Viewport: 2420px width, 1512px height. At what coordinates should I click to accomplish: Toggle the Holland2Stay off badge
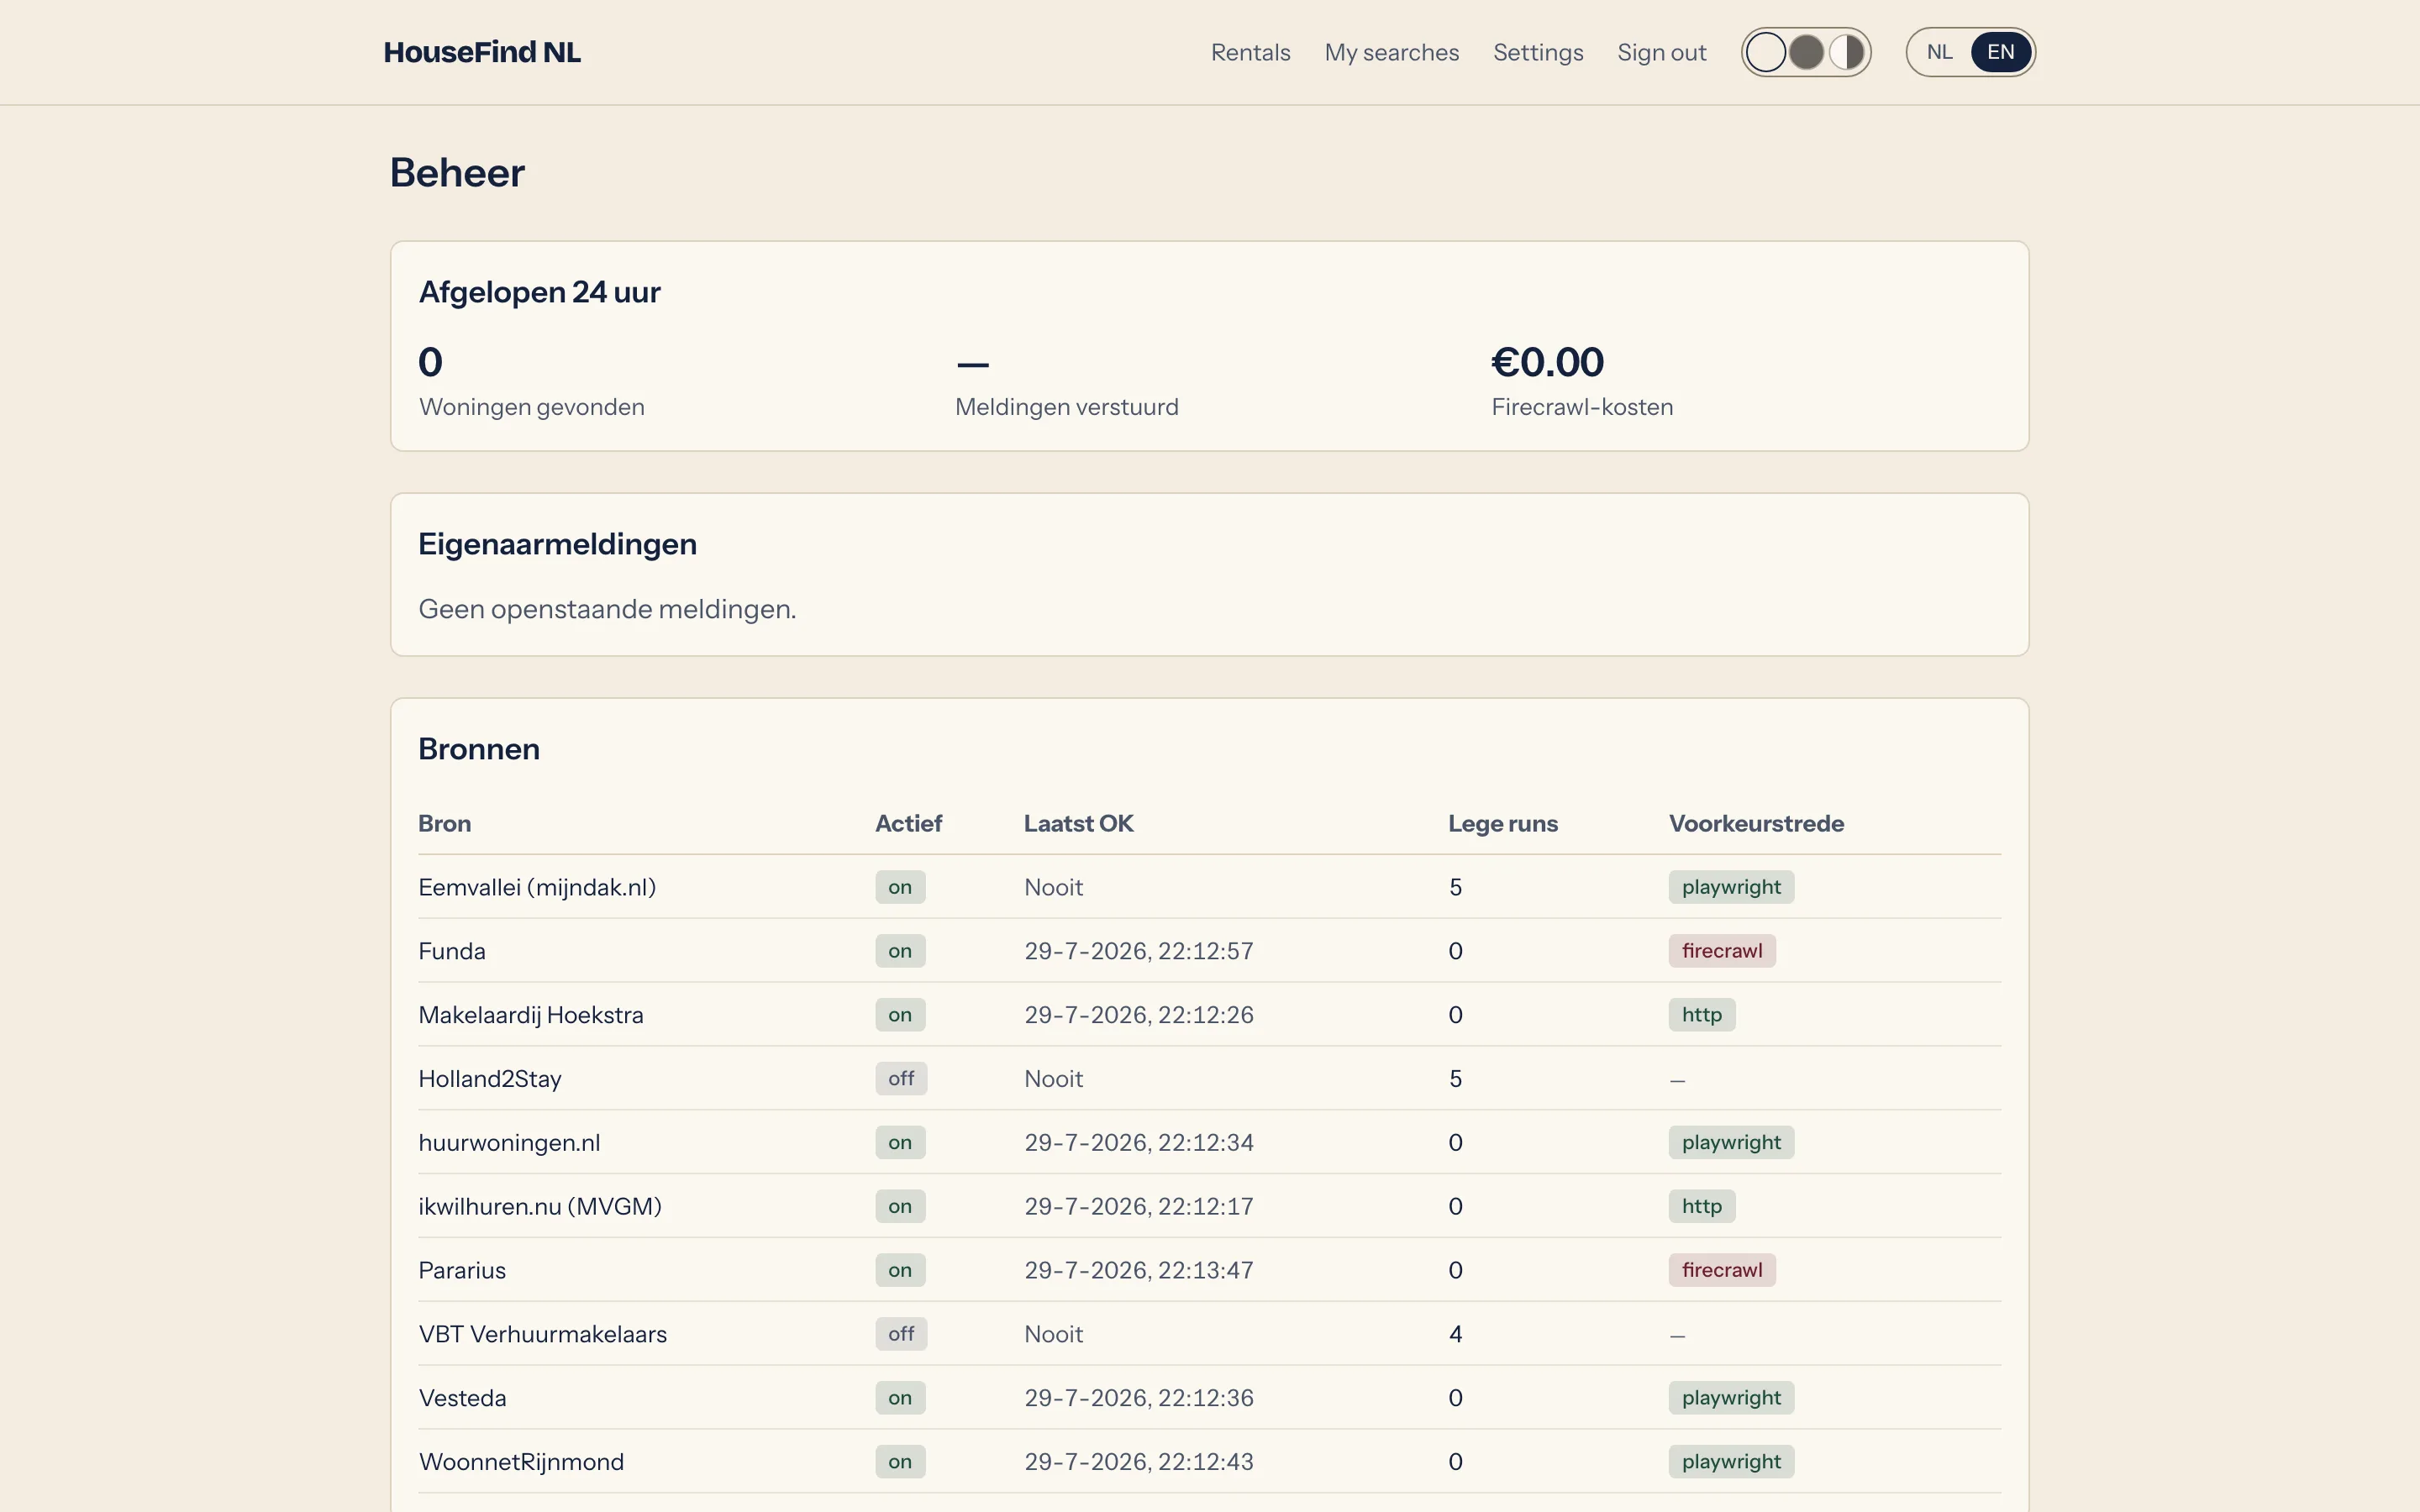tap(901, 1079)
